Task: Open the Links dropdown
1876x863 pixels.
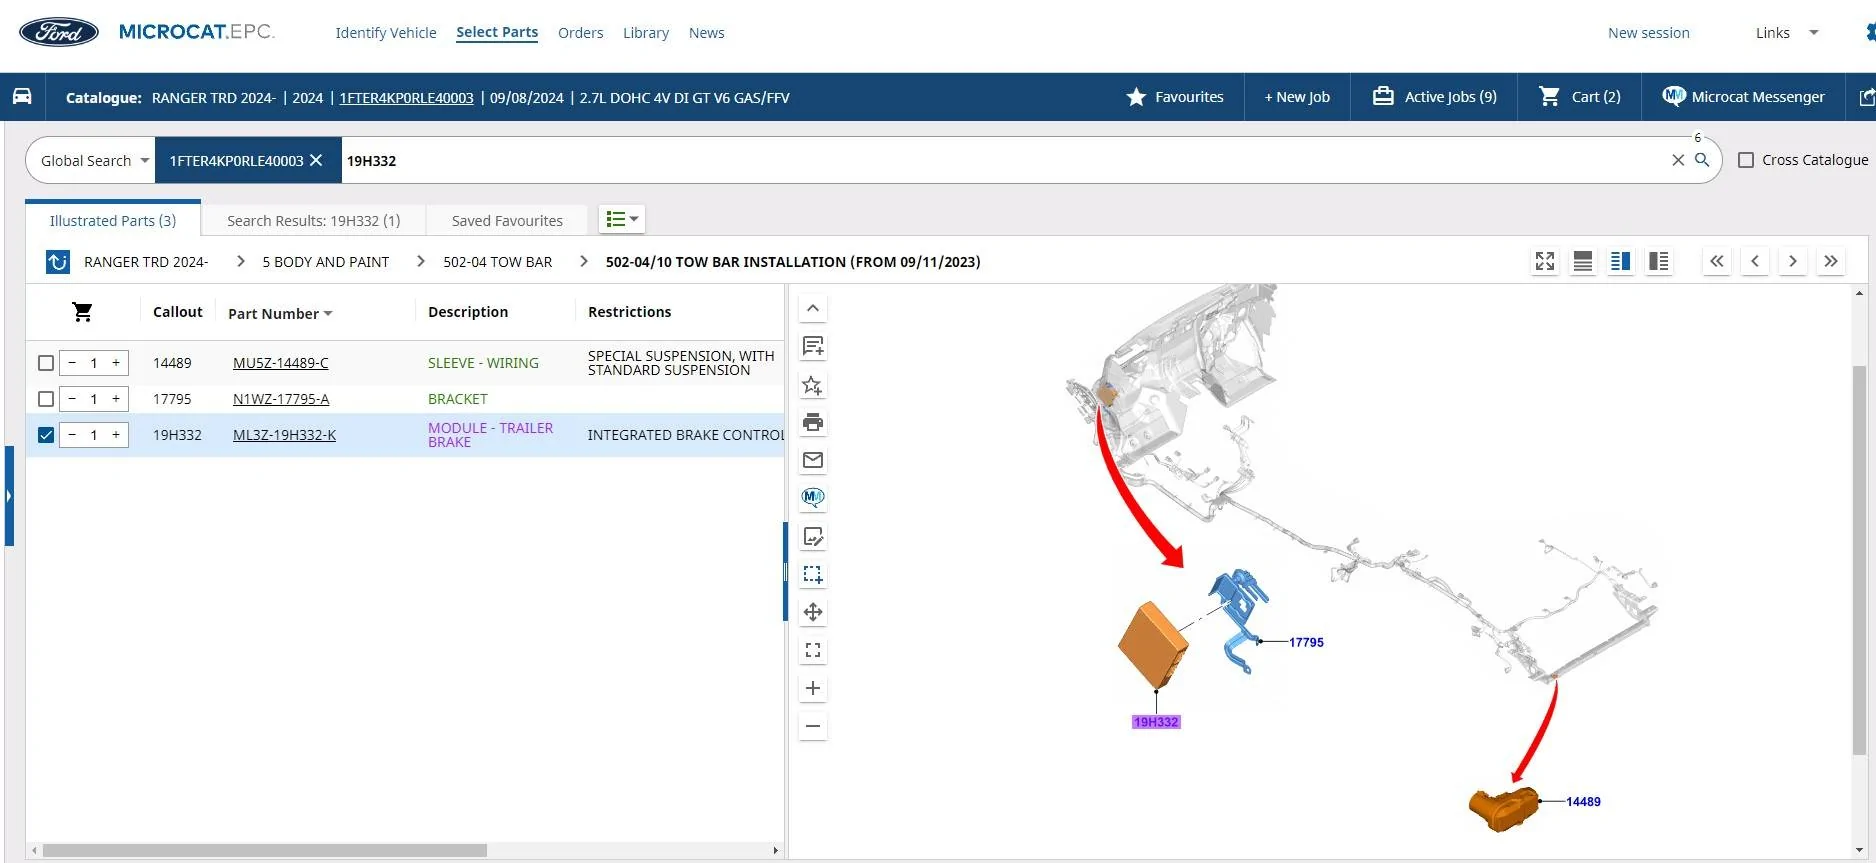Action: tap(1787, 33)
